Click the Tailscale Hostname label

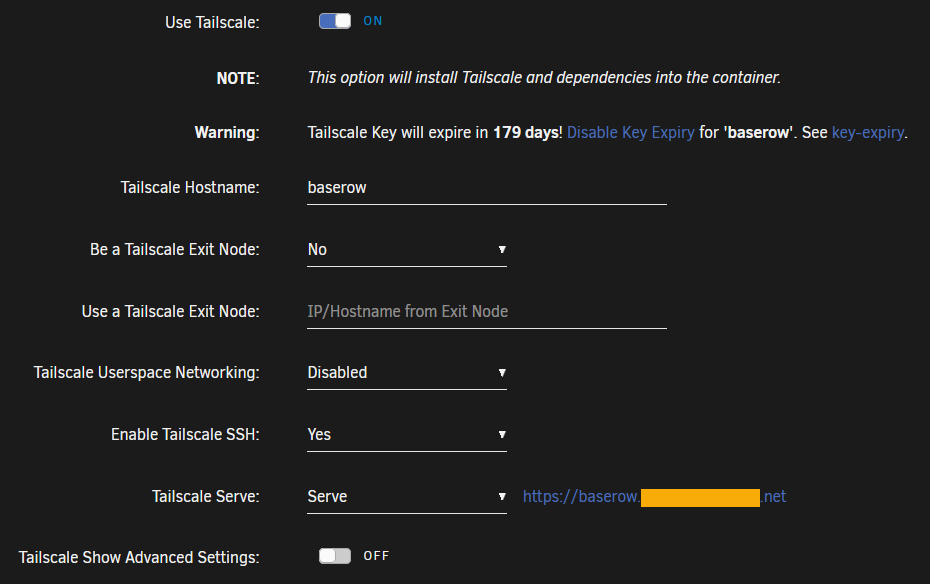point(190,187)
